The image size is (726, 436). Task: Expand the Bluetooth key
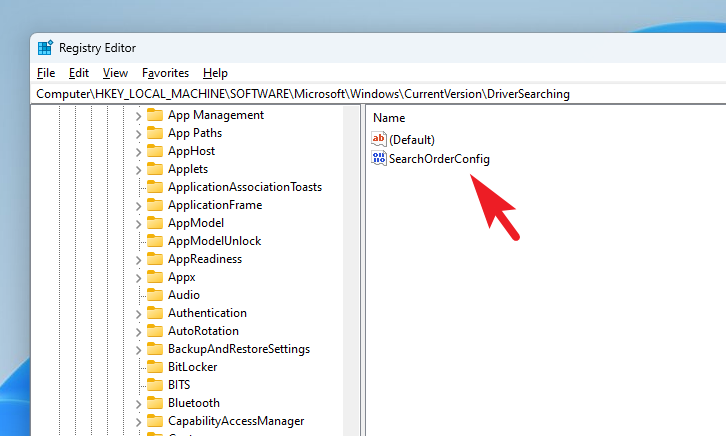click(138, 404)
